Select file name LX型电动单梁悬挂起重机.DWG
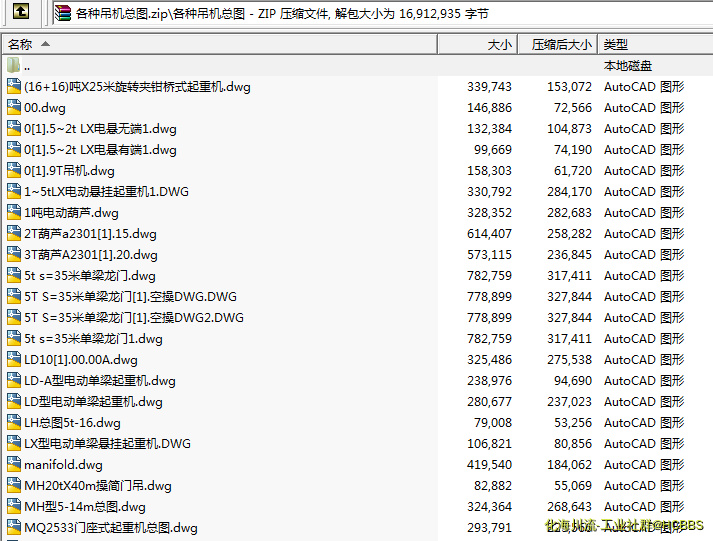The height and width of the screenshot is (541, 713). pos(107,444)
